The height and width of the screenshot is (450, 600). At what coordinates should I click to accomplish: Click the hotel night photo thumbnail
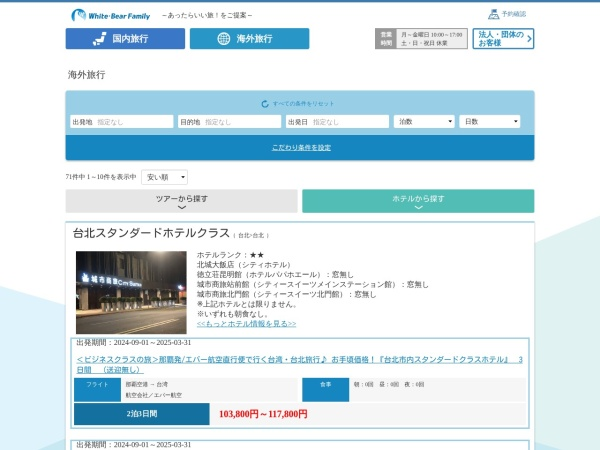pos(131,292)
